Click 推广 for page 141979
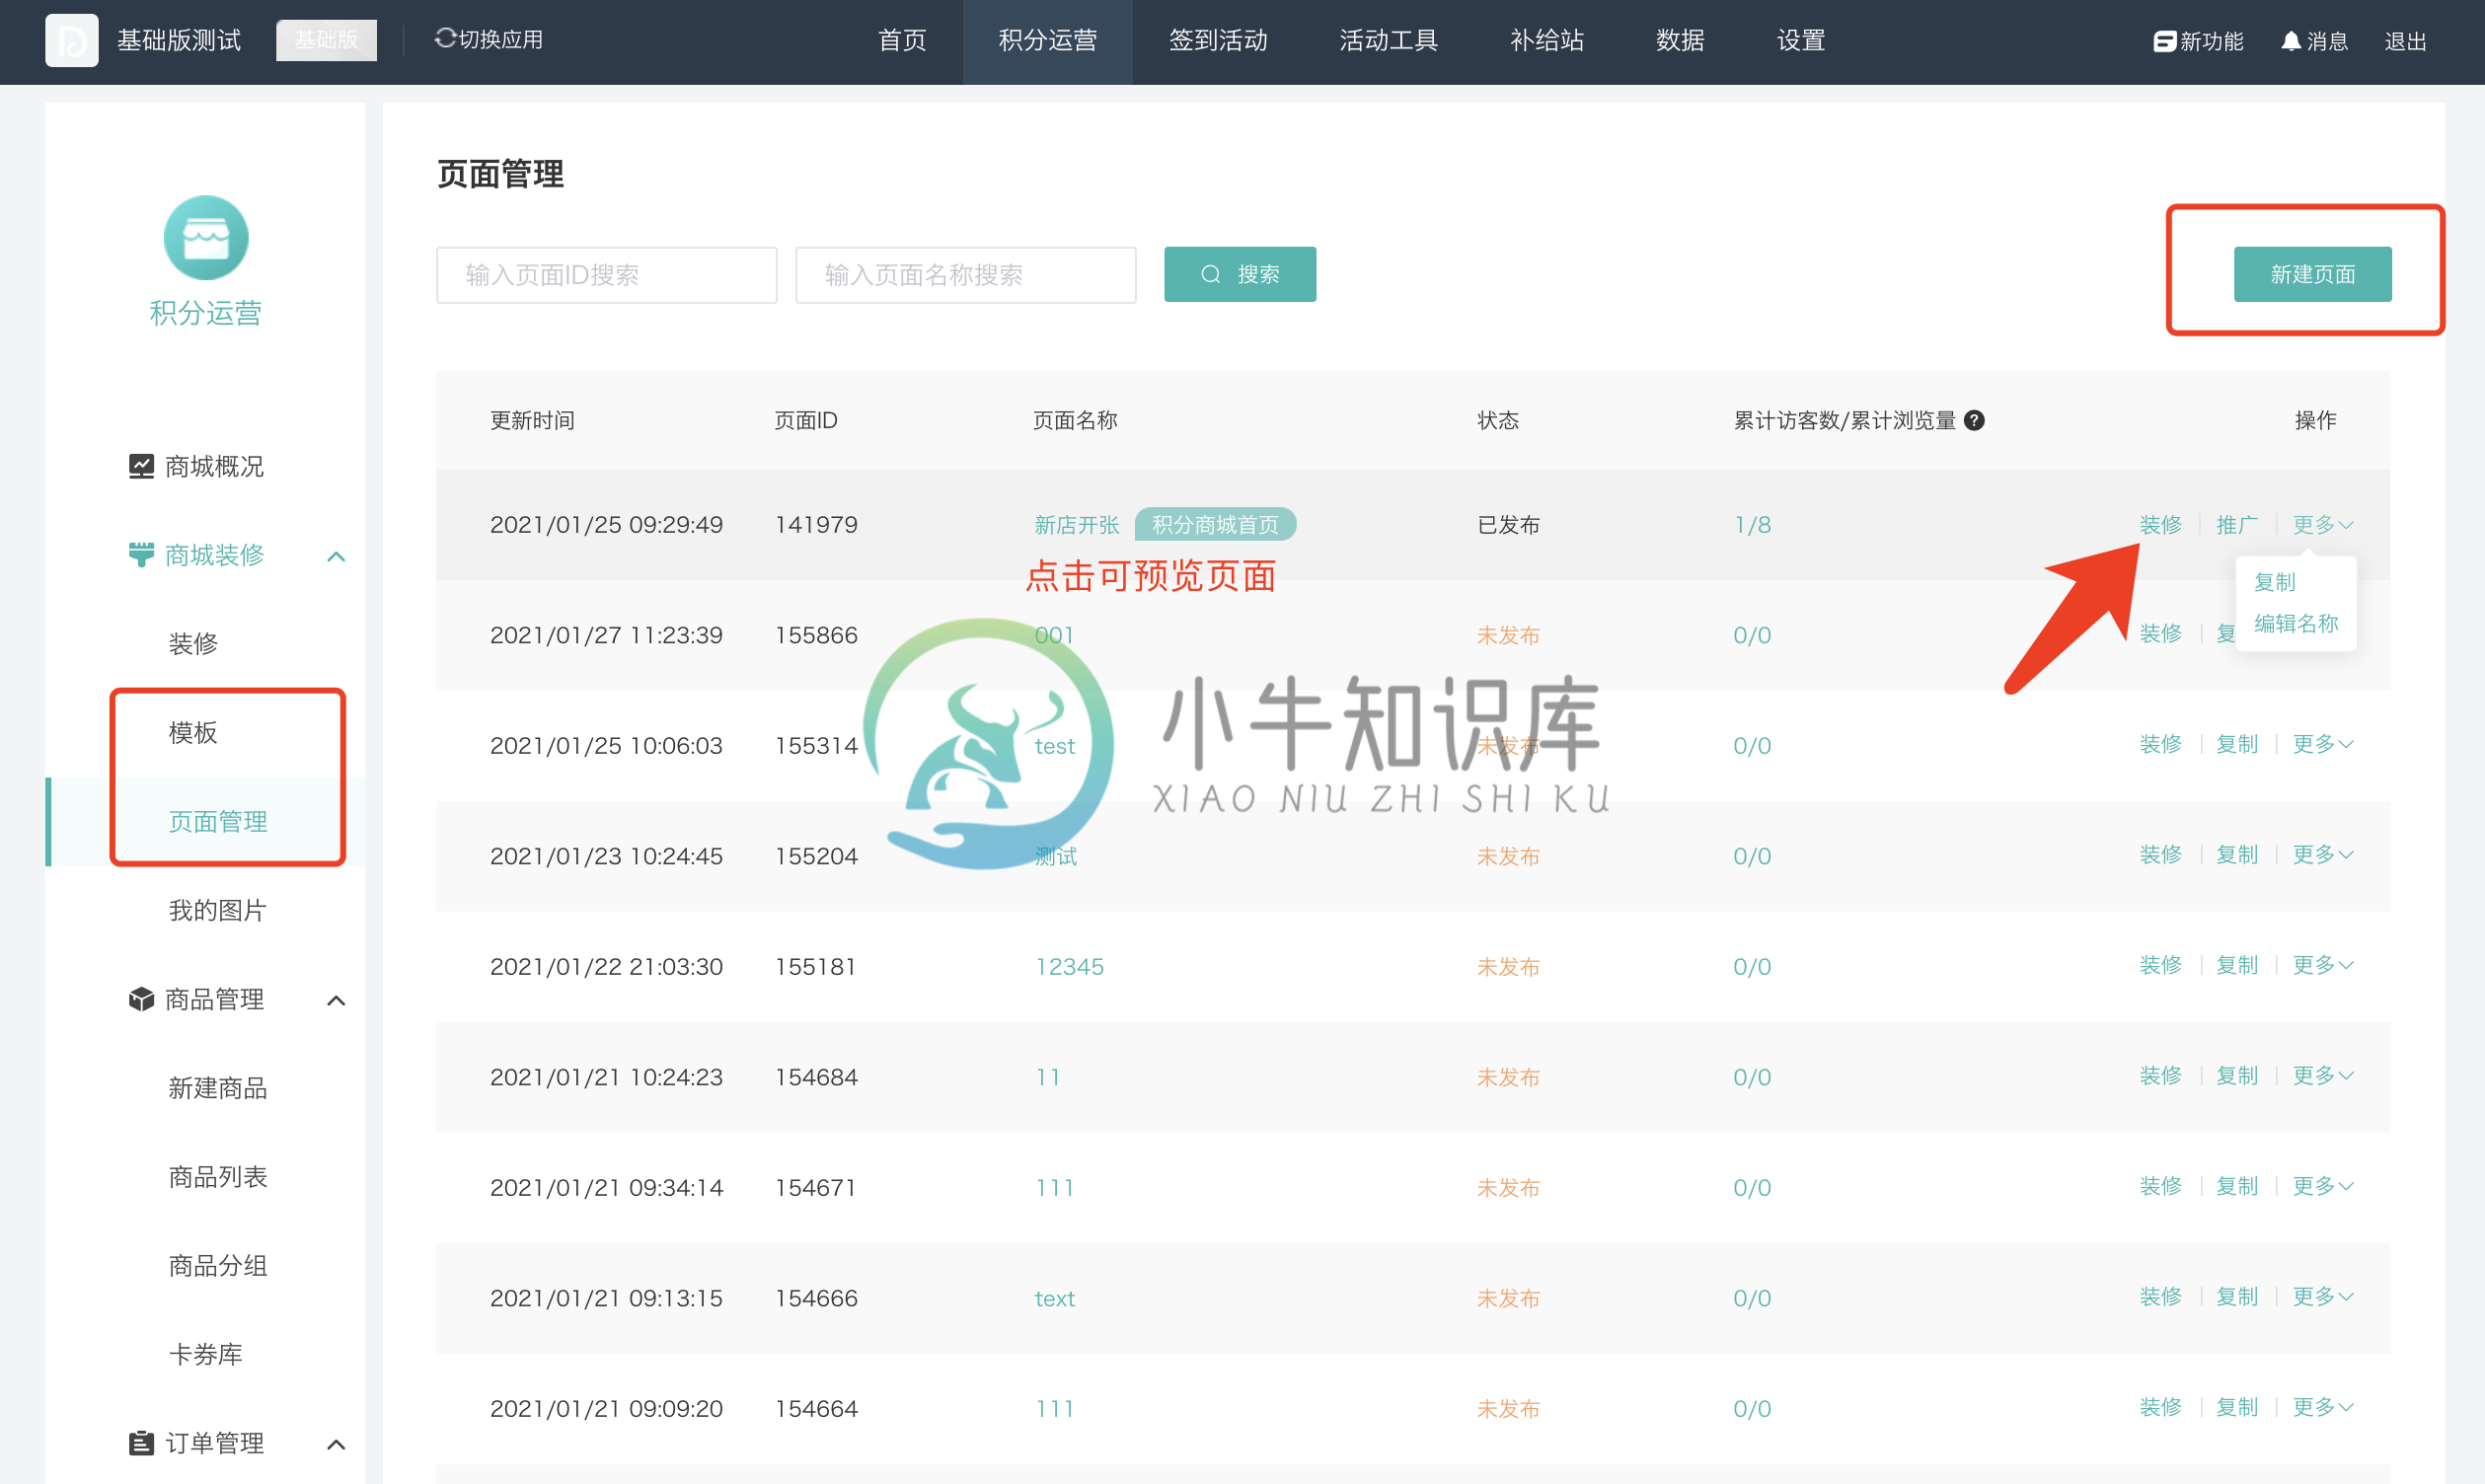The width and height of the screenshot is (2485, 1484). coord(2236,524)
